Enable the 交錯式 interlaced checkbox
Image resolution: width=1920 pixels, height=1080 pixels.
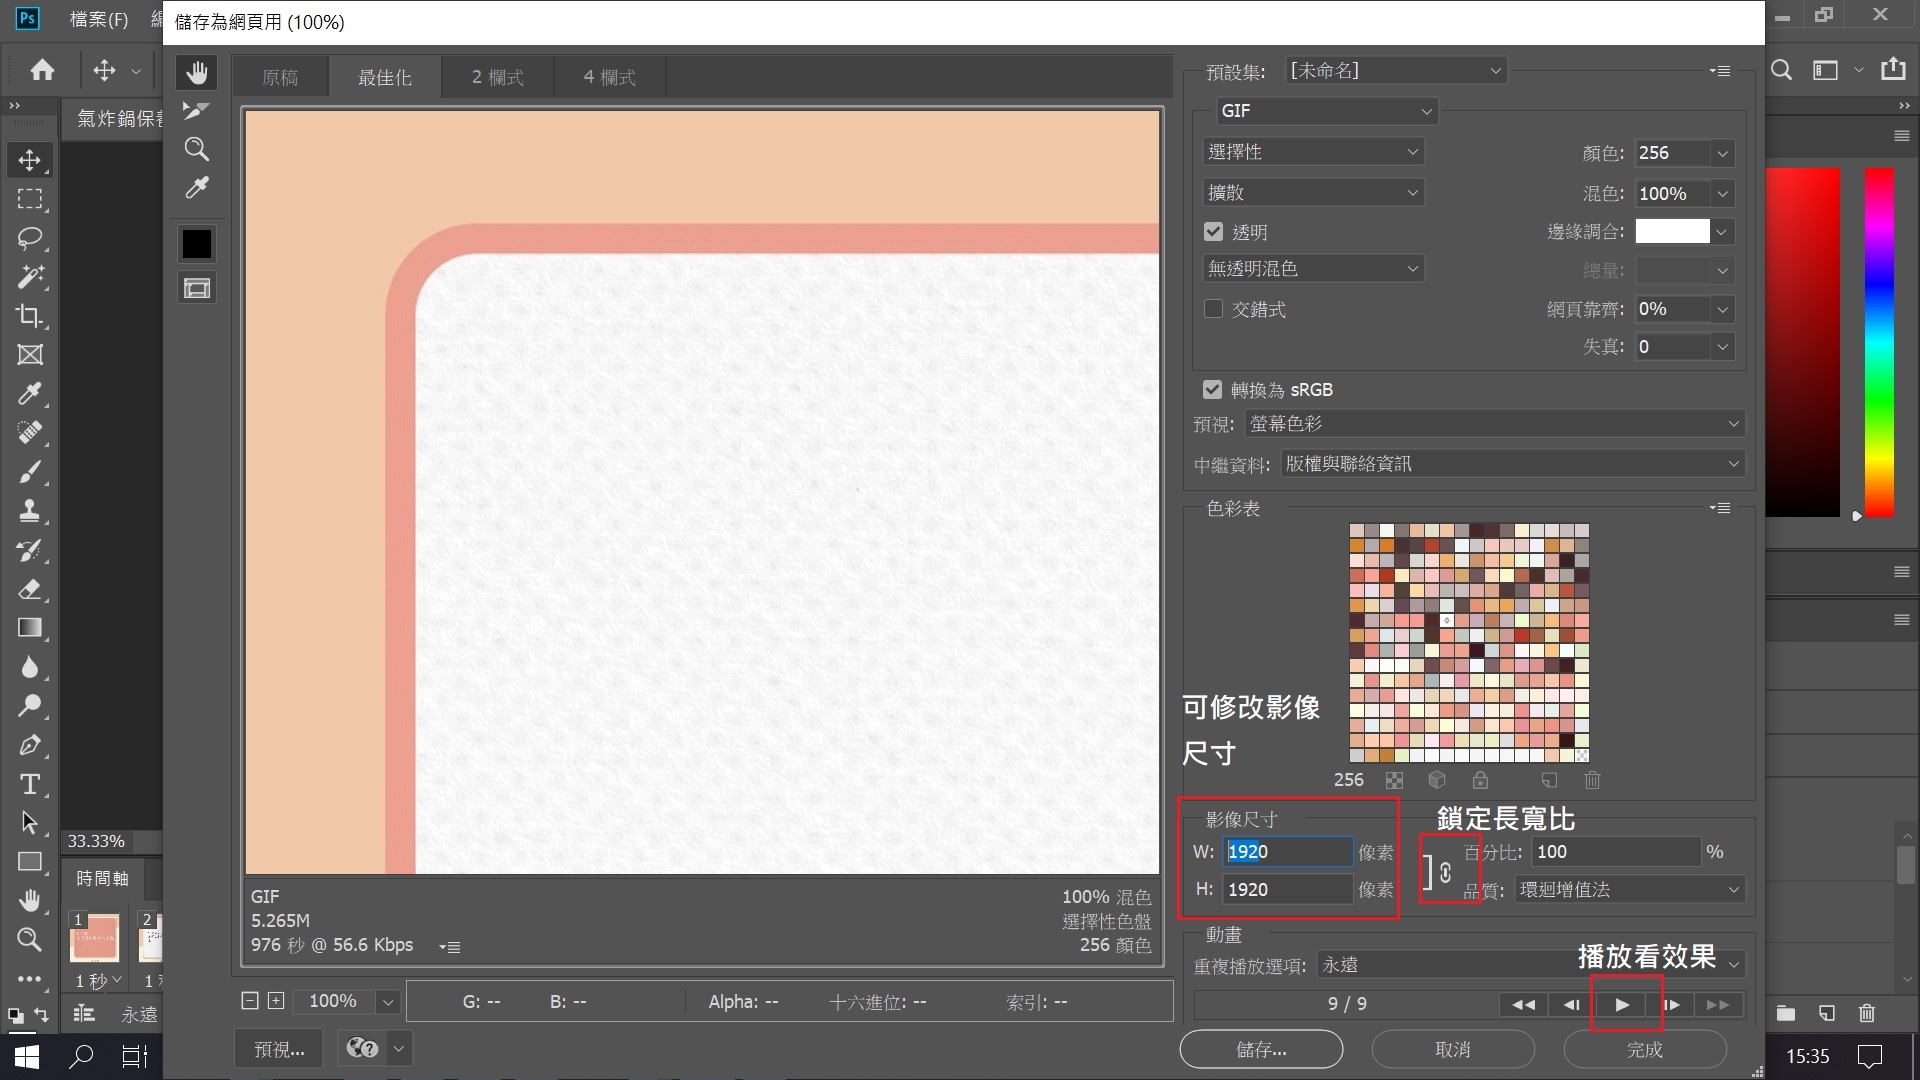(x=1214, y=309)
